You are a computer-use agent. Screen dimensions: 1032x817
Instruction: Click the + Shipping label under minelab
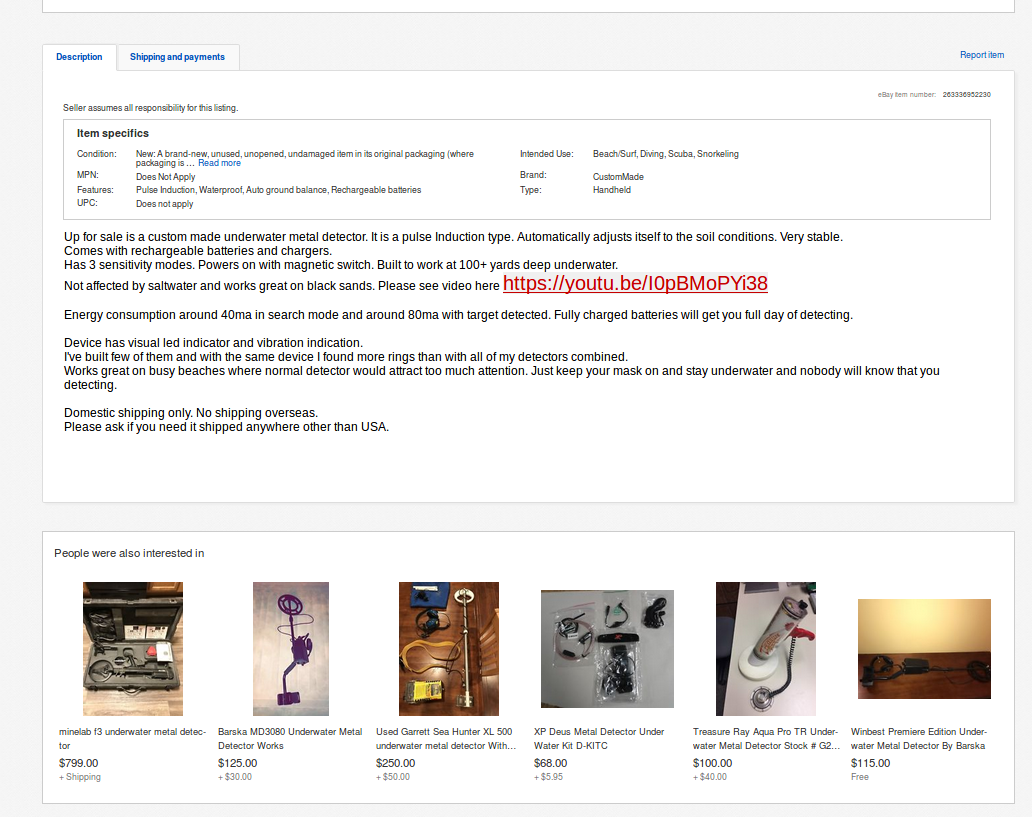(80, 777)
